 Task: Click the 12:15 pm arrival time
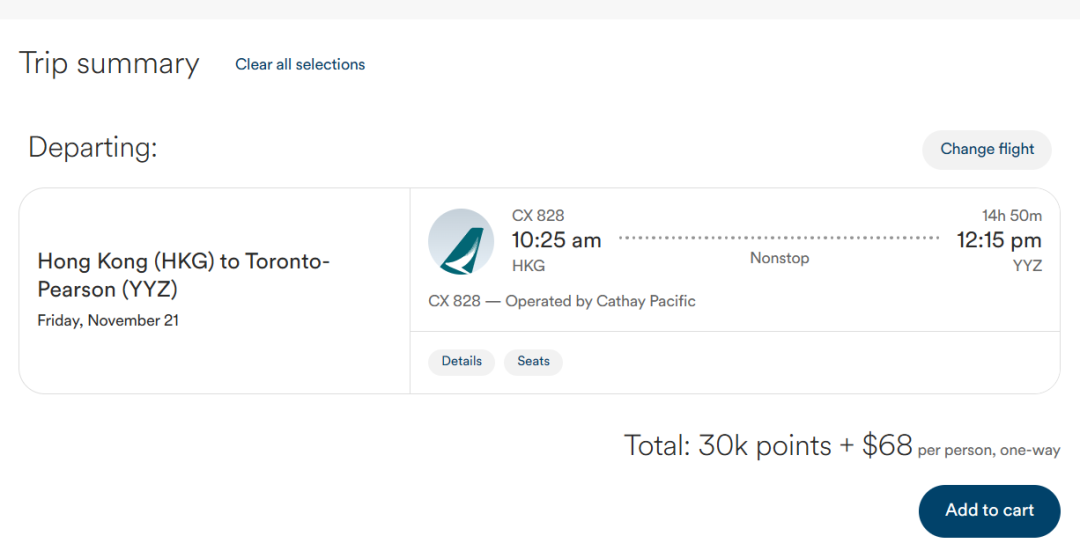(x=998, y=240)
